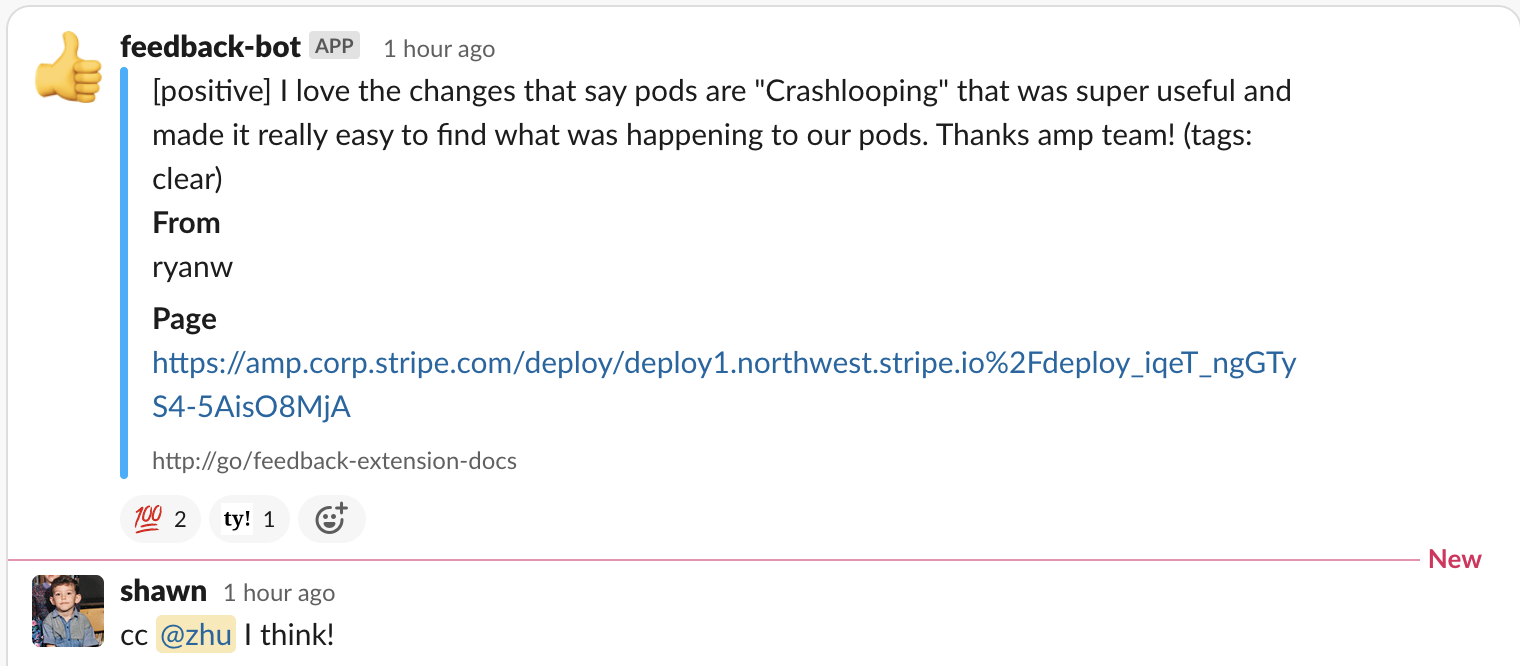Click the From field heading
Image resolution: width=1520 pixels, height=666 pixels.
point(186,223)
